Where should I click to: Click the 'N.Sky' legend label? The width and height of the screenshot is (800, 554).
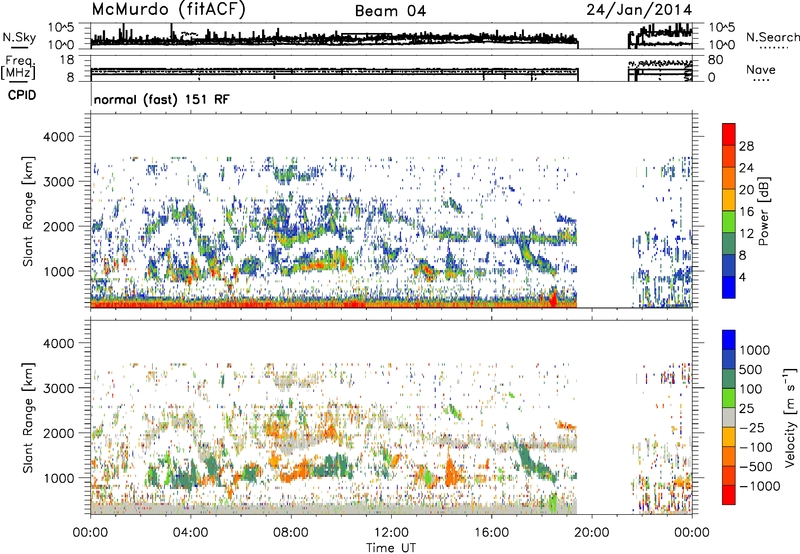(19, 37)
